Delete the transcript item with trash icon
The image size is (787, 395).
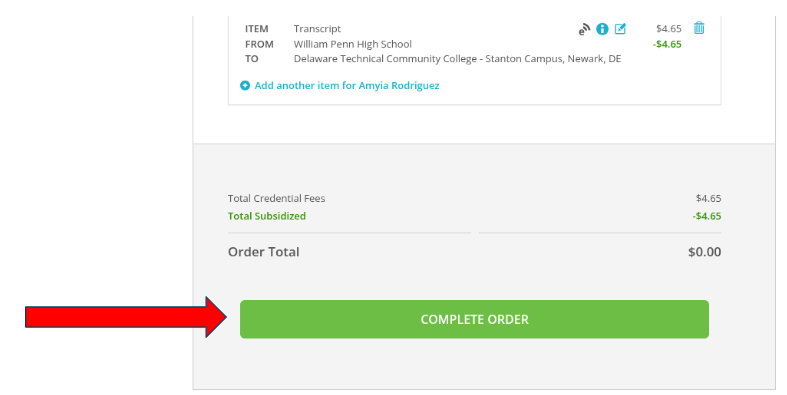click(x=699, y=28)
